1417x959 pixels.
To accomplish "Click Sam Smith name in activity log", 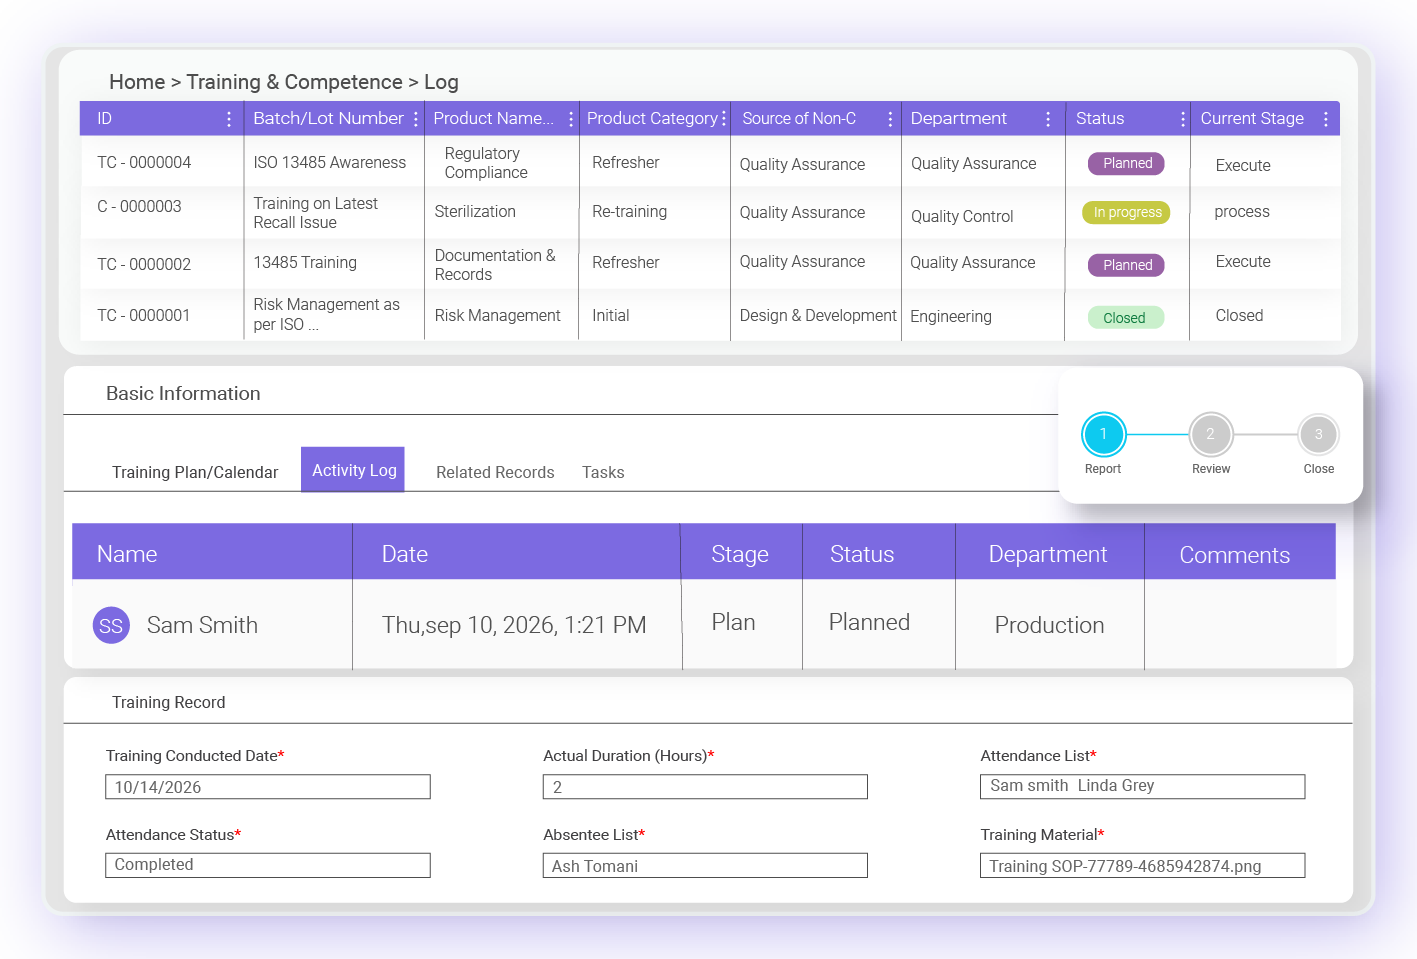I will point(202,625).
